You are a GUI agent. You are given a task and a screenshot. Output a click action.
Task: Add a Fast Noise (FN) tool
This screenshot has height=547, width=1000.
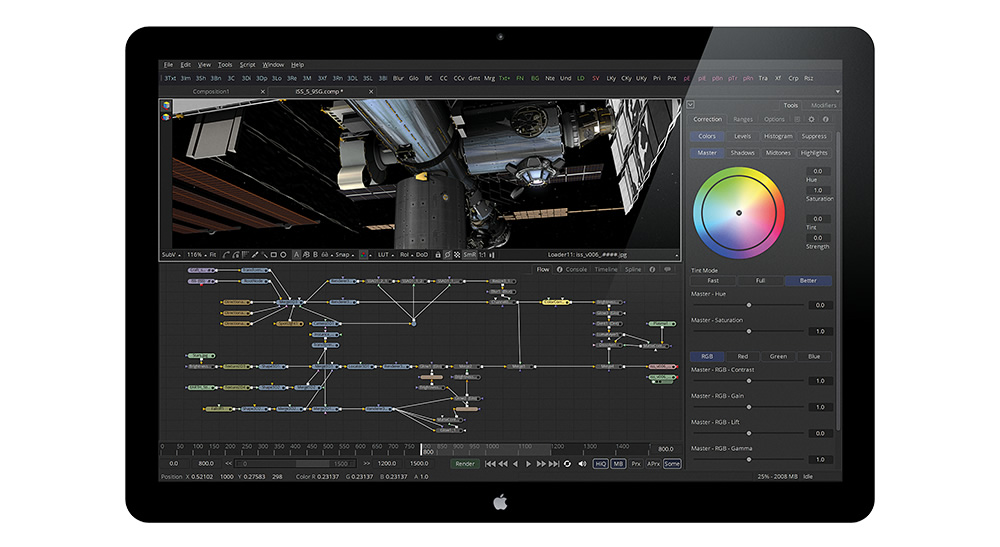click(520, 78)
